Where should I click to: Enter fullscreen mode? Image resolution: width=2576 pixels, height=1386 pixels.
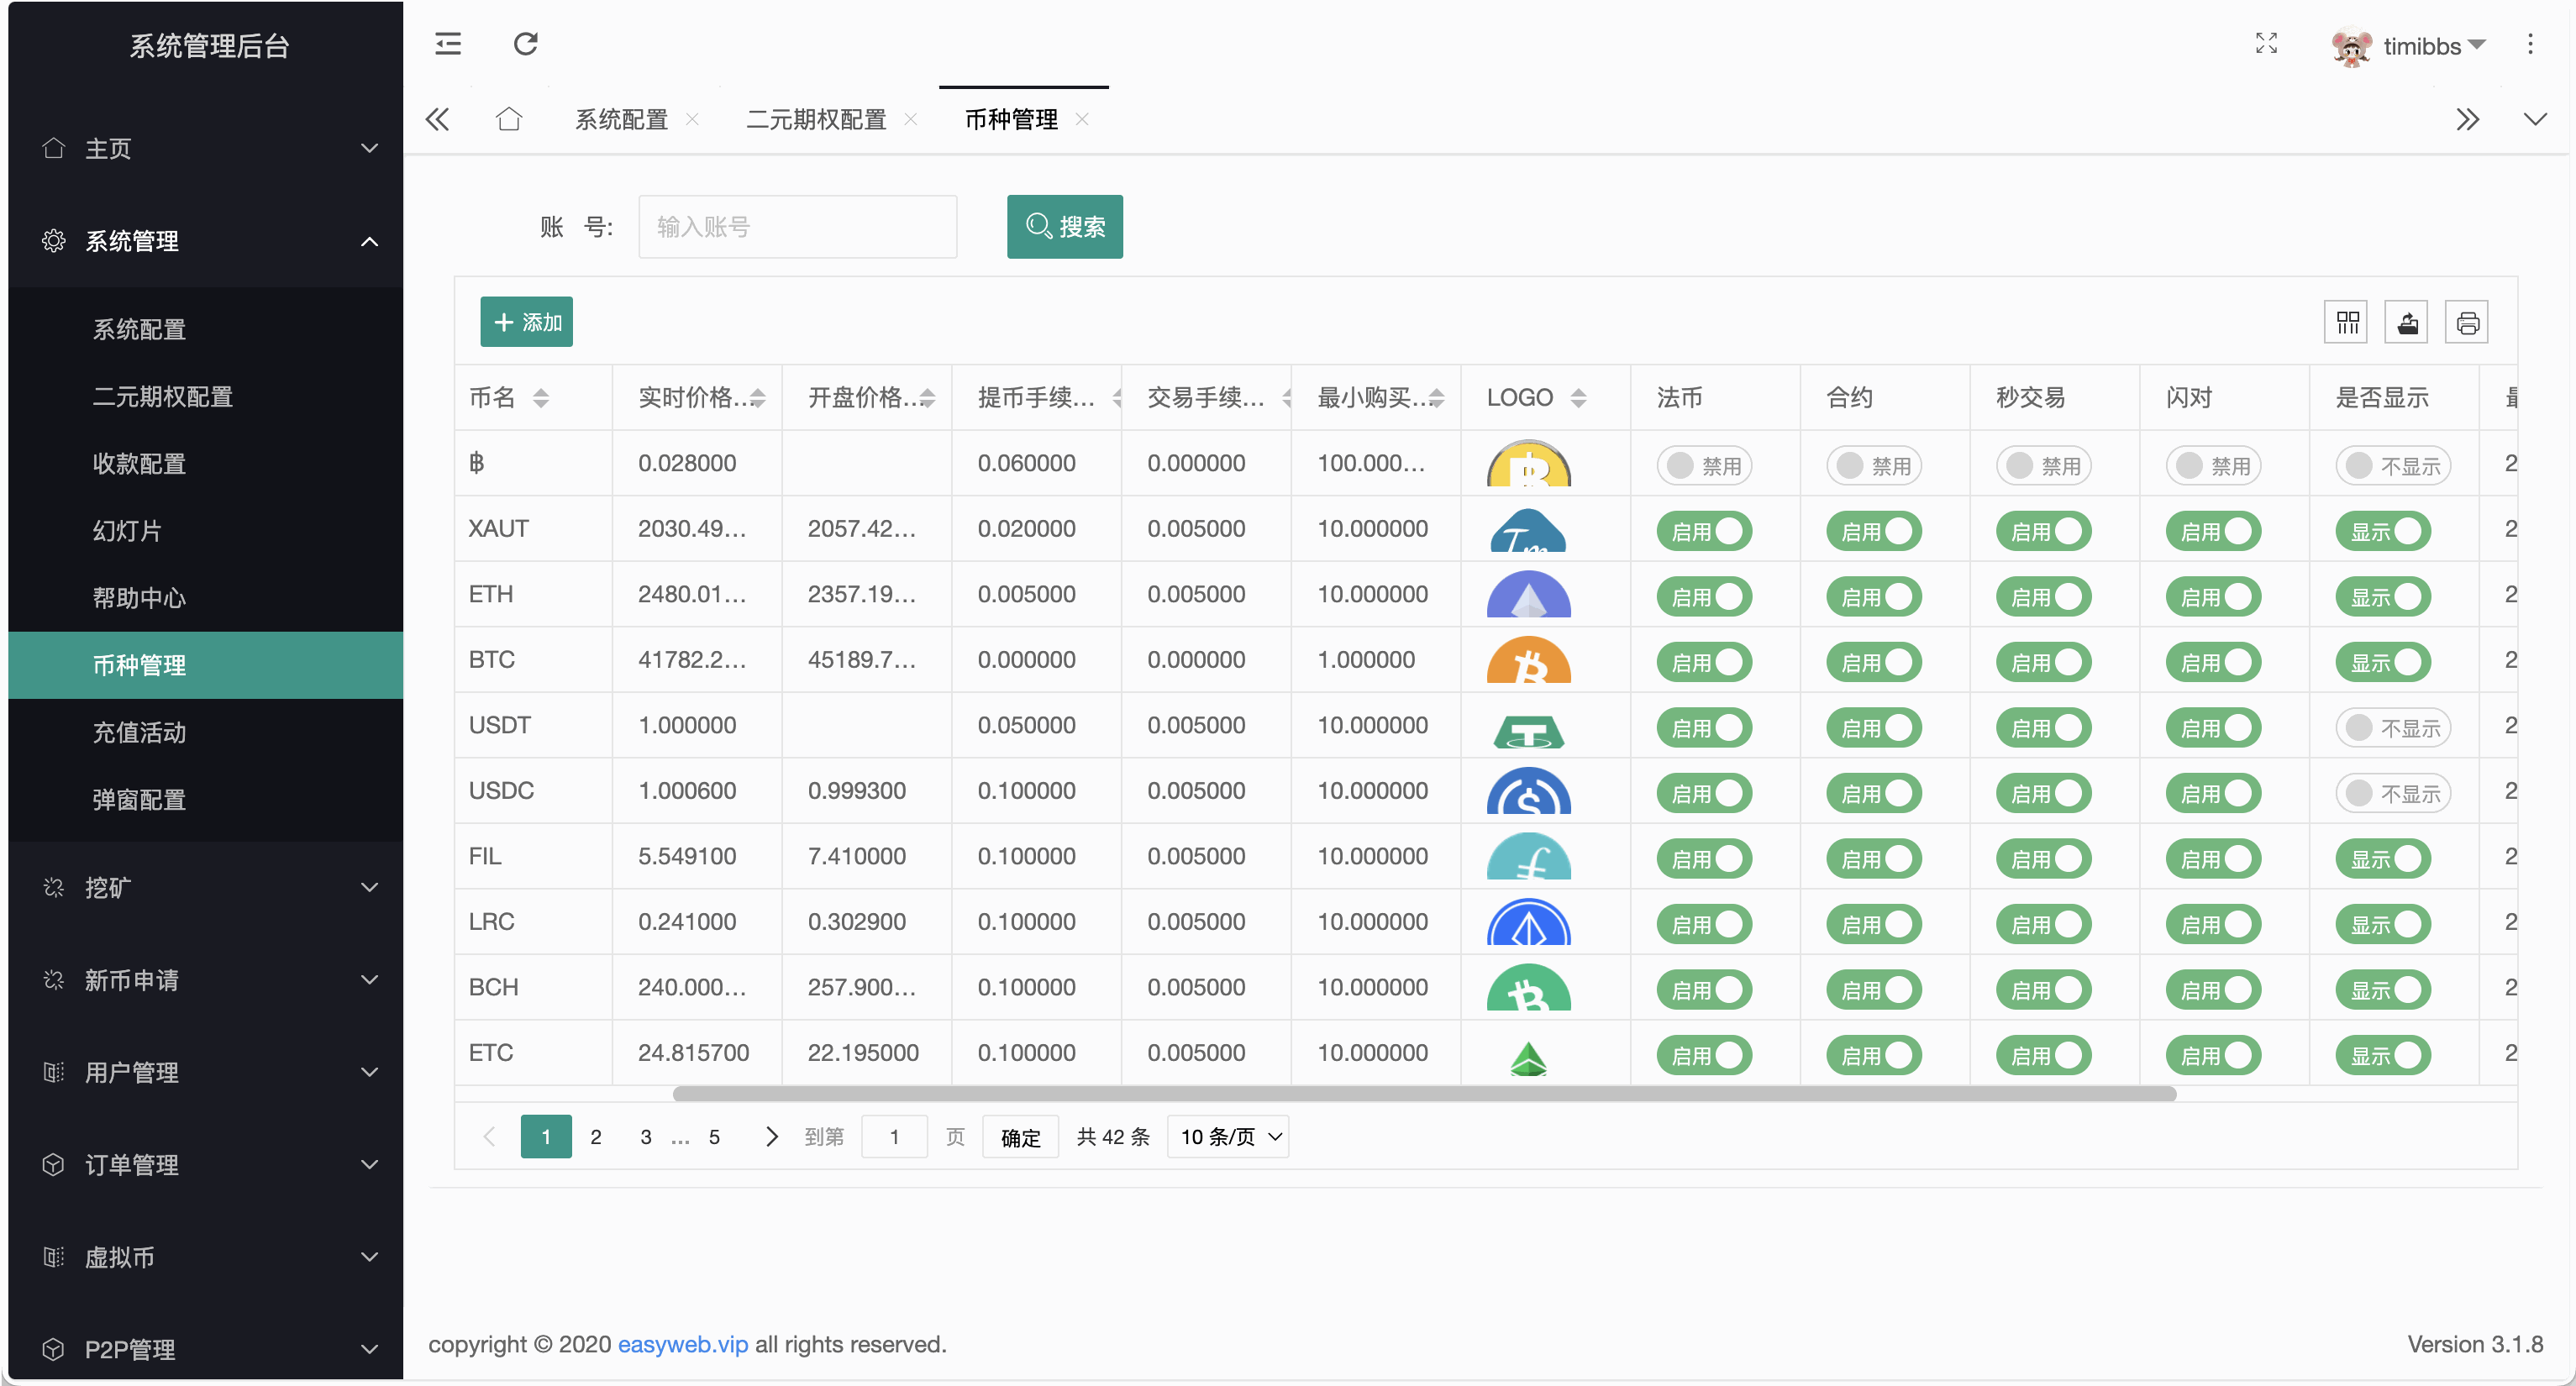point(2267,44)
